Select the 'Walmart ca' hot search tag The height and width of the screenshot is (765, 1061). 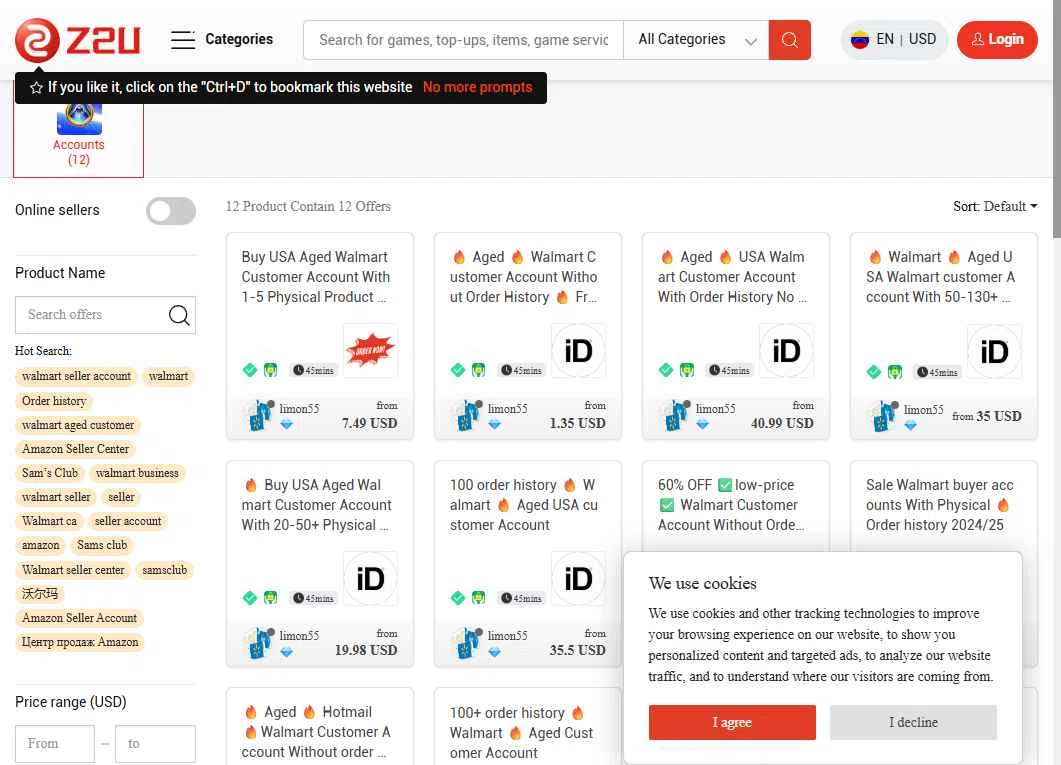49,521
